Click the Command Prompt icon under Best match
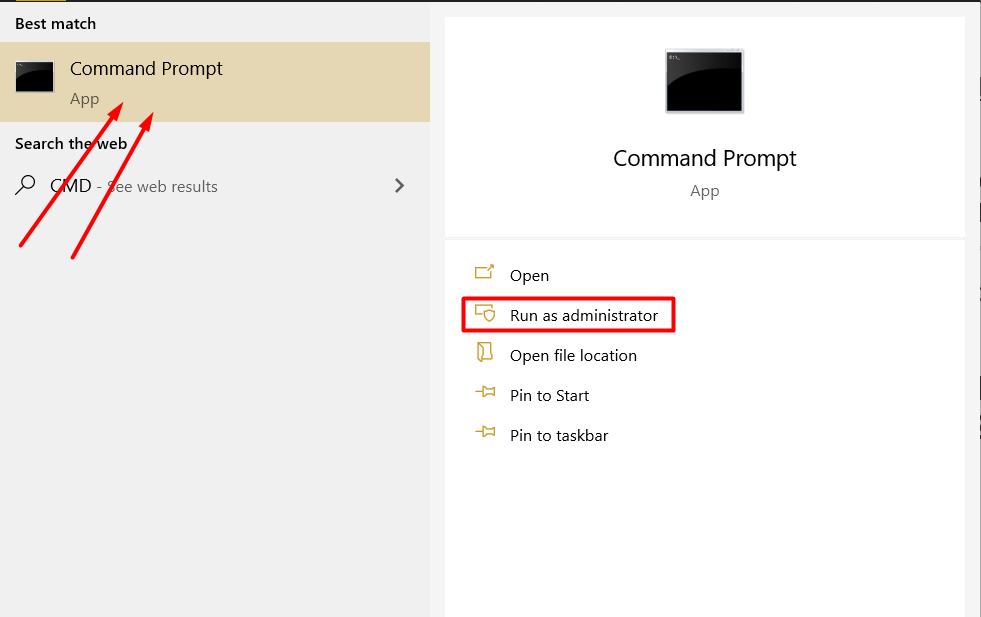981x617 pixels. [x=35, y=78]
